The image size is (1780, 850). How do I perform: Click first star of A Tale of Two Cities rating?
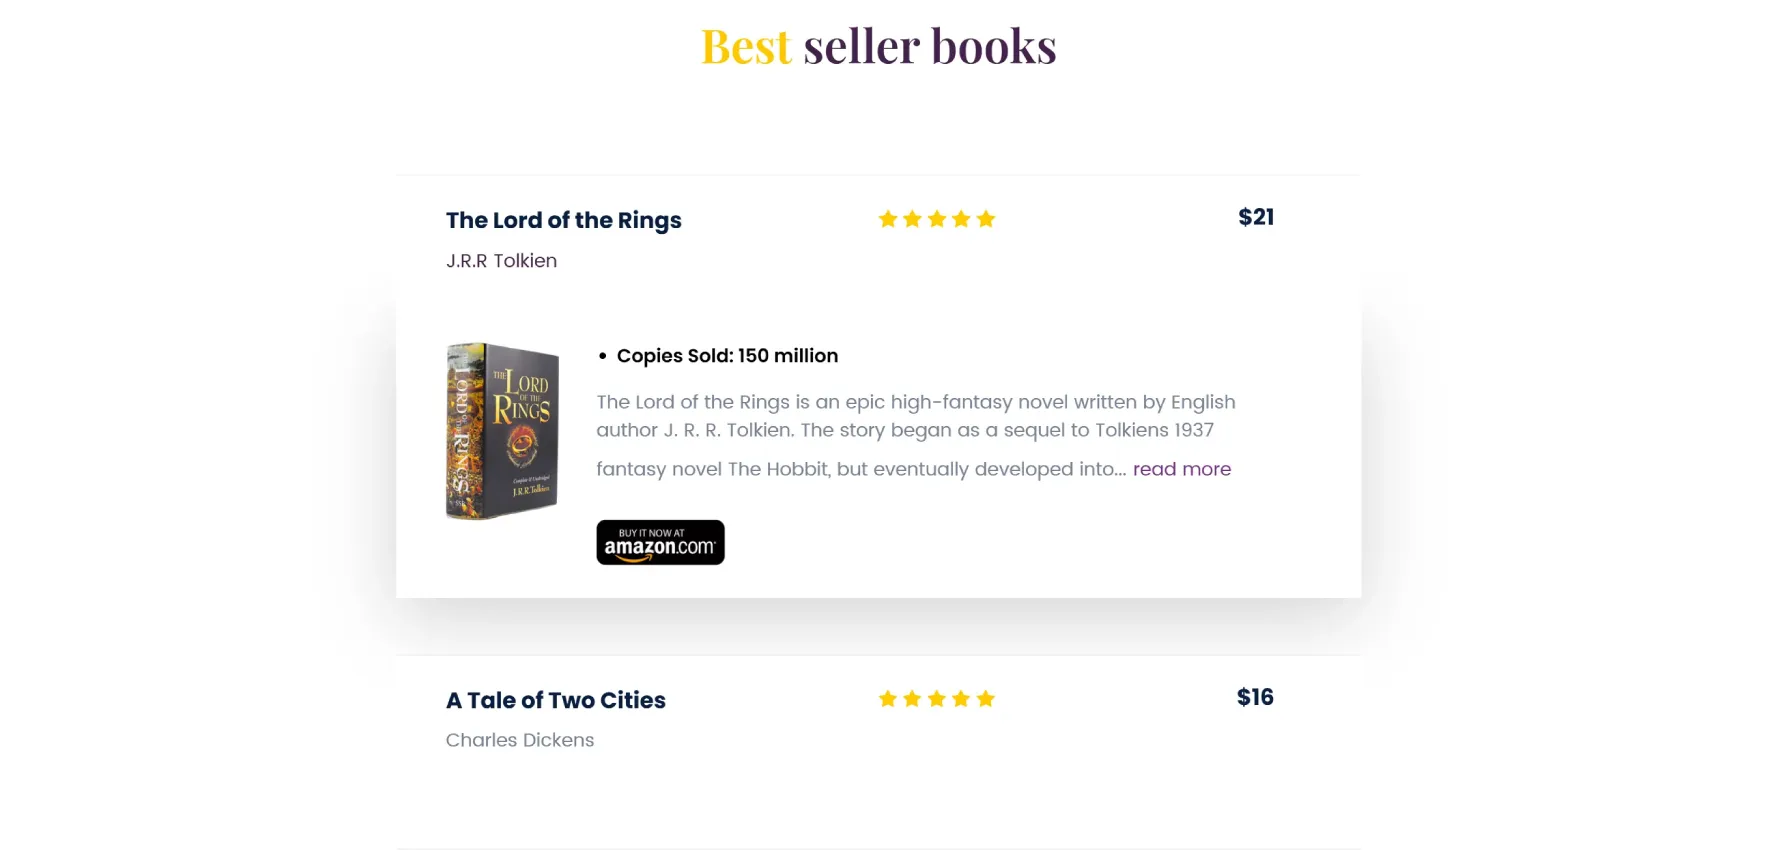(887, 699)
